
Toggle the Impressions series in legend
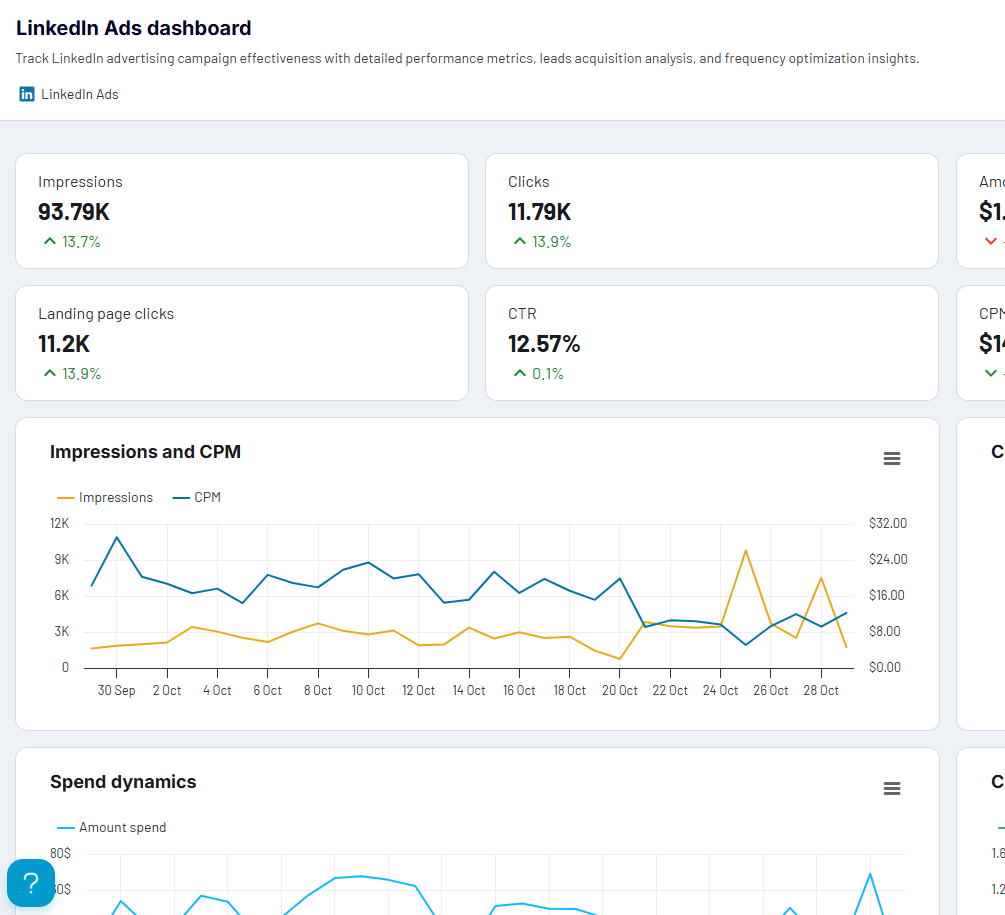click(105, 497)
